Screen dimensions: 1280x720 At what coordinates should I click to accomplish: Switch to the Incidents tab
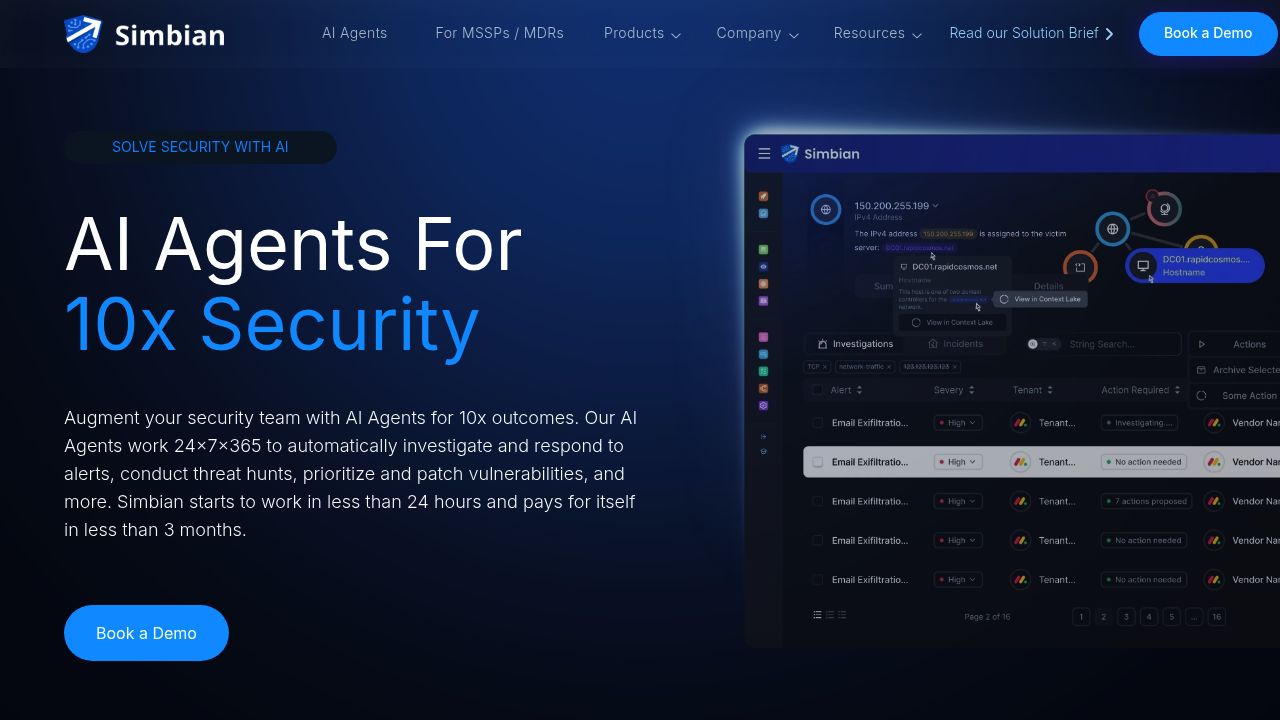coord(955,344)
